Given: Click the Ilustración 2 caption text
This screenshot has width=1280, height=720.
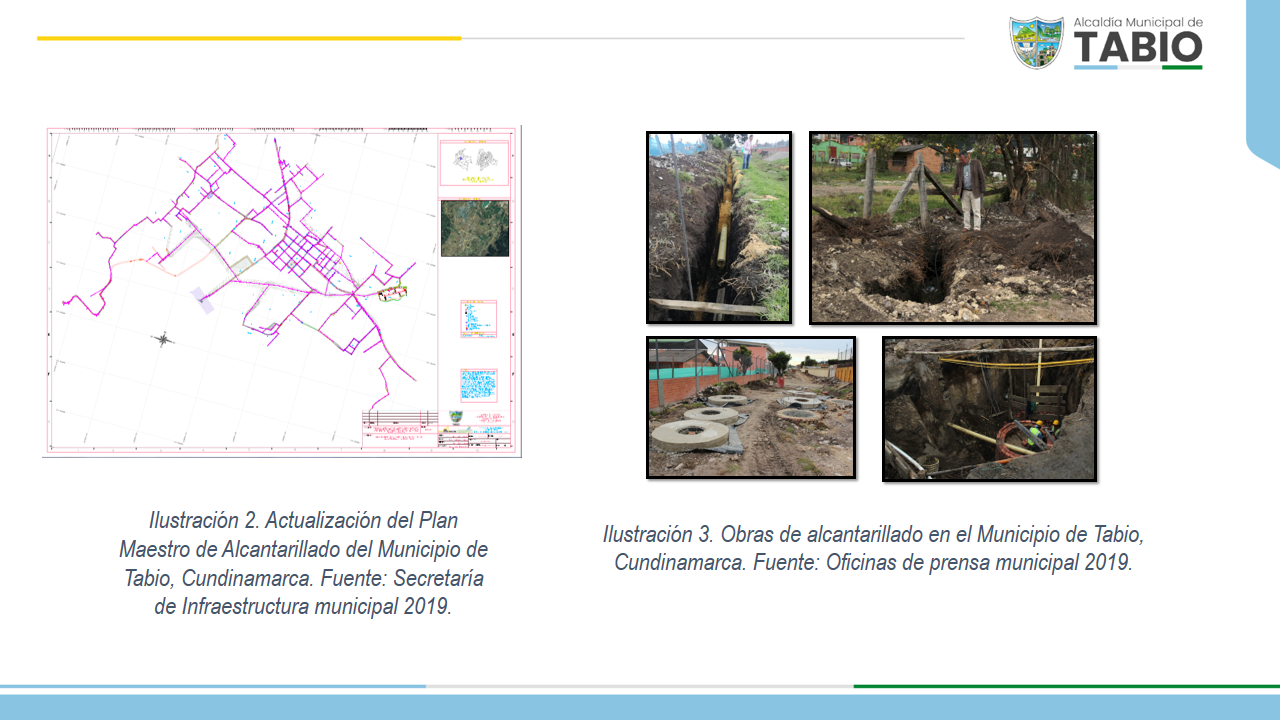Looking at the screenshot, I should (x=303, y=563).
